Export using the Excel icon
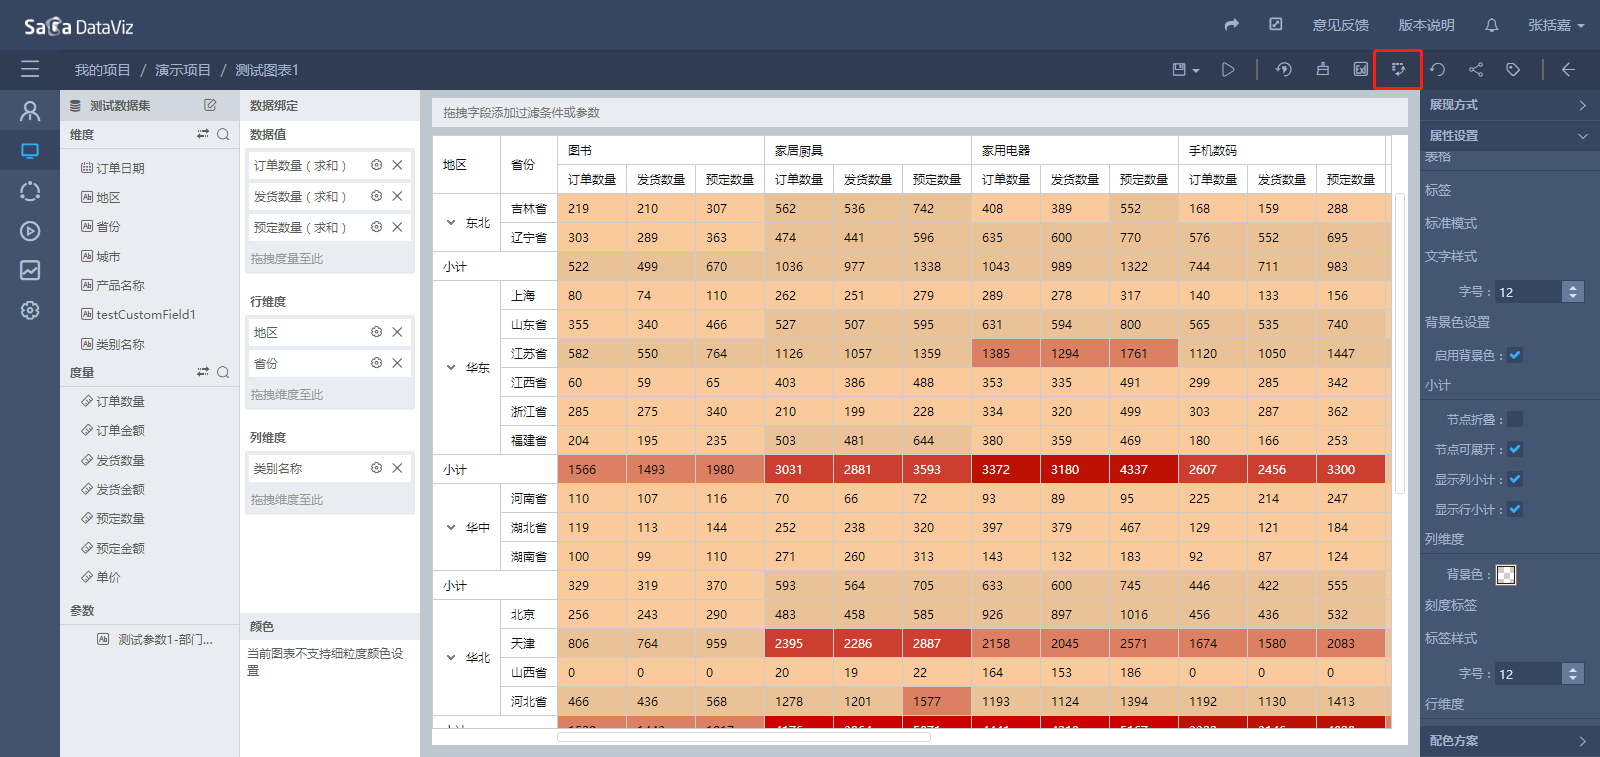1600x757 pixels. tap(1361, 69)
